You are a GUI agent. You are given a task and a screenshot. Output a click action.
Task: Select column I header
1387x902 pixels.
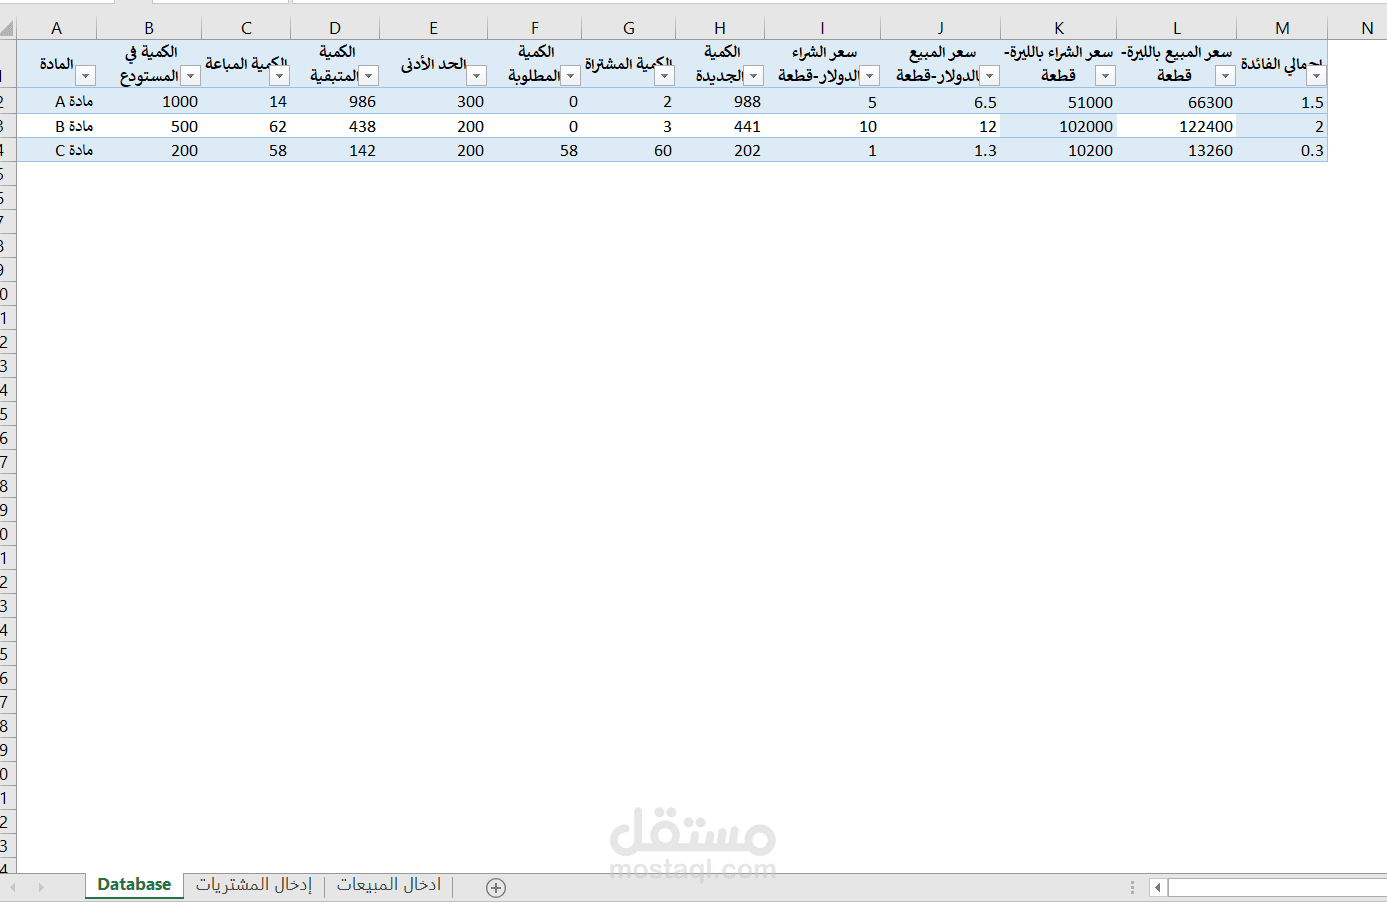pyautogui.click(x=822, y=28)
